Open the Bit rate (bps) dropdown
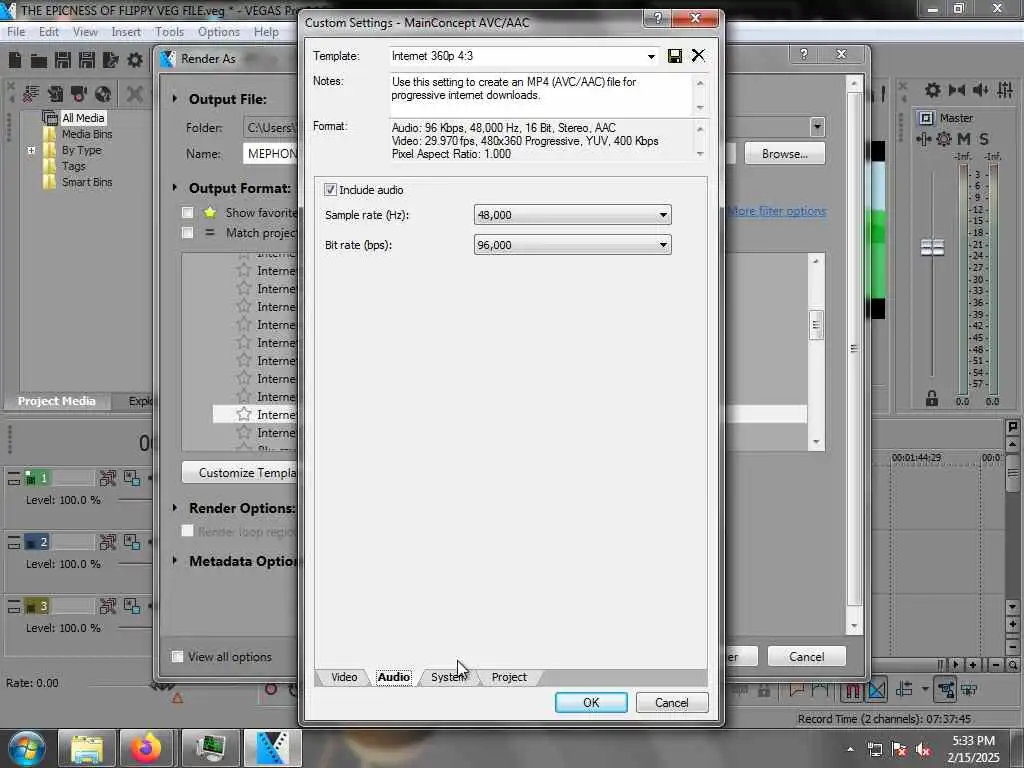 (572, 245)
